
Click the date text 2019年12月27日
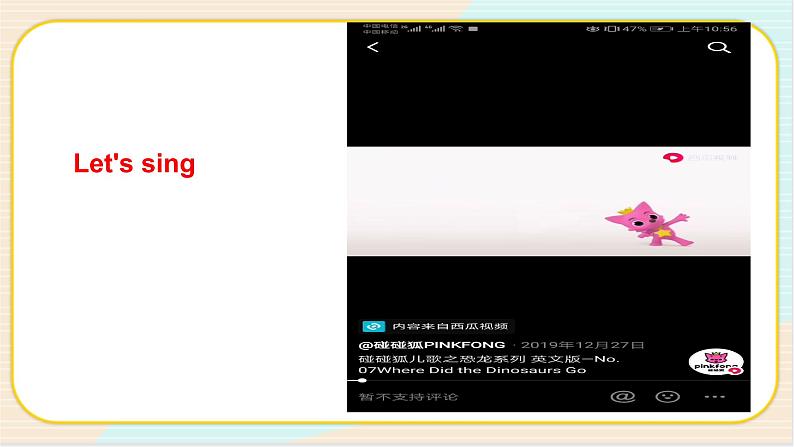click(x=582, y=345)
